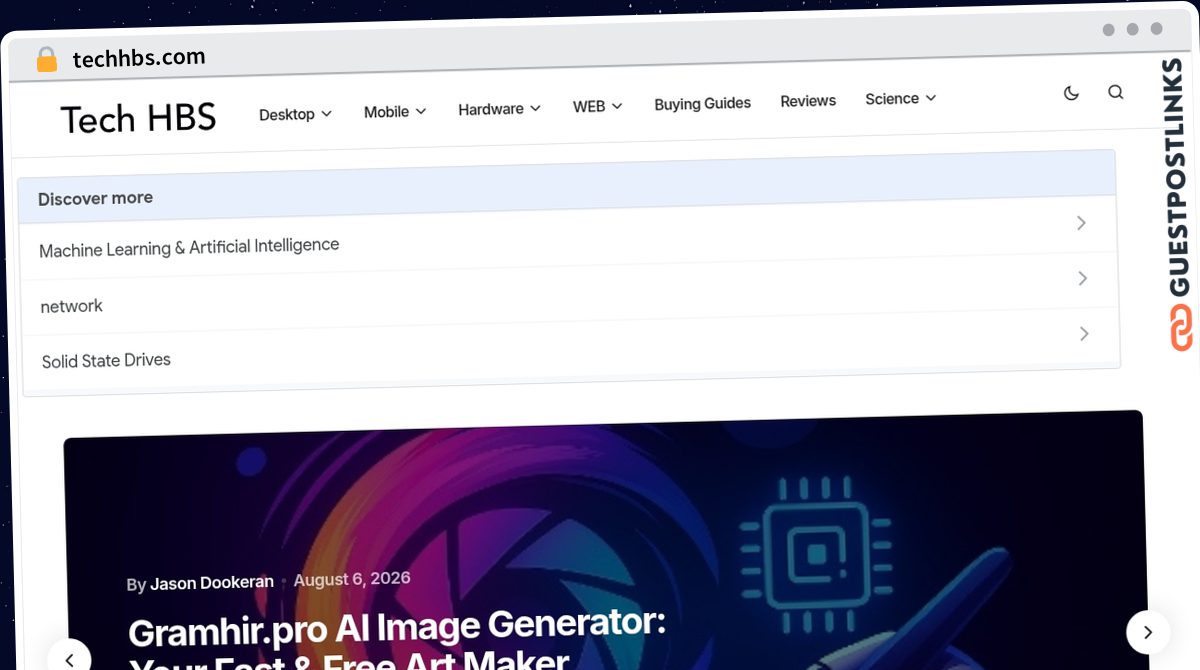1200x670 pixels.
Task: Open the Solid State Drives link
Action: 106,360
